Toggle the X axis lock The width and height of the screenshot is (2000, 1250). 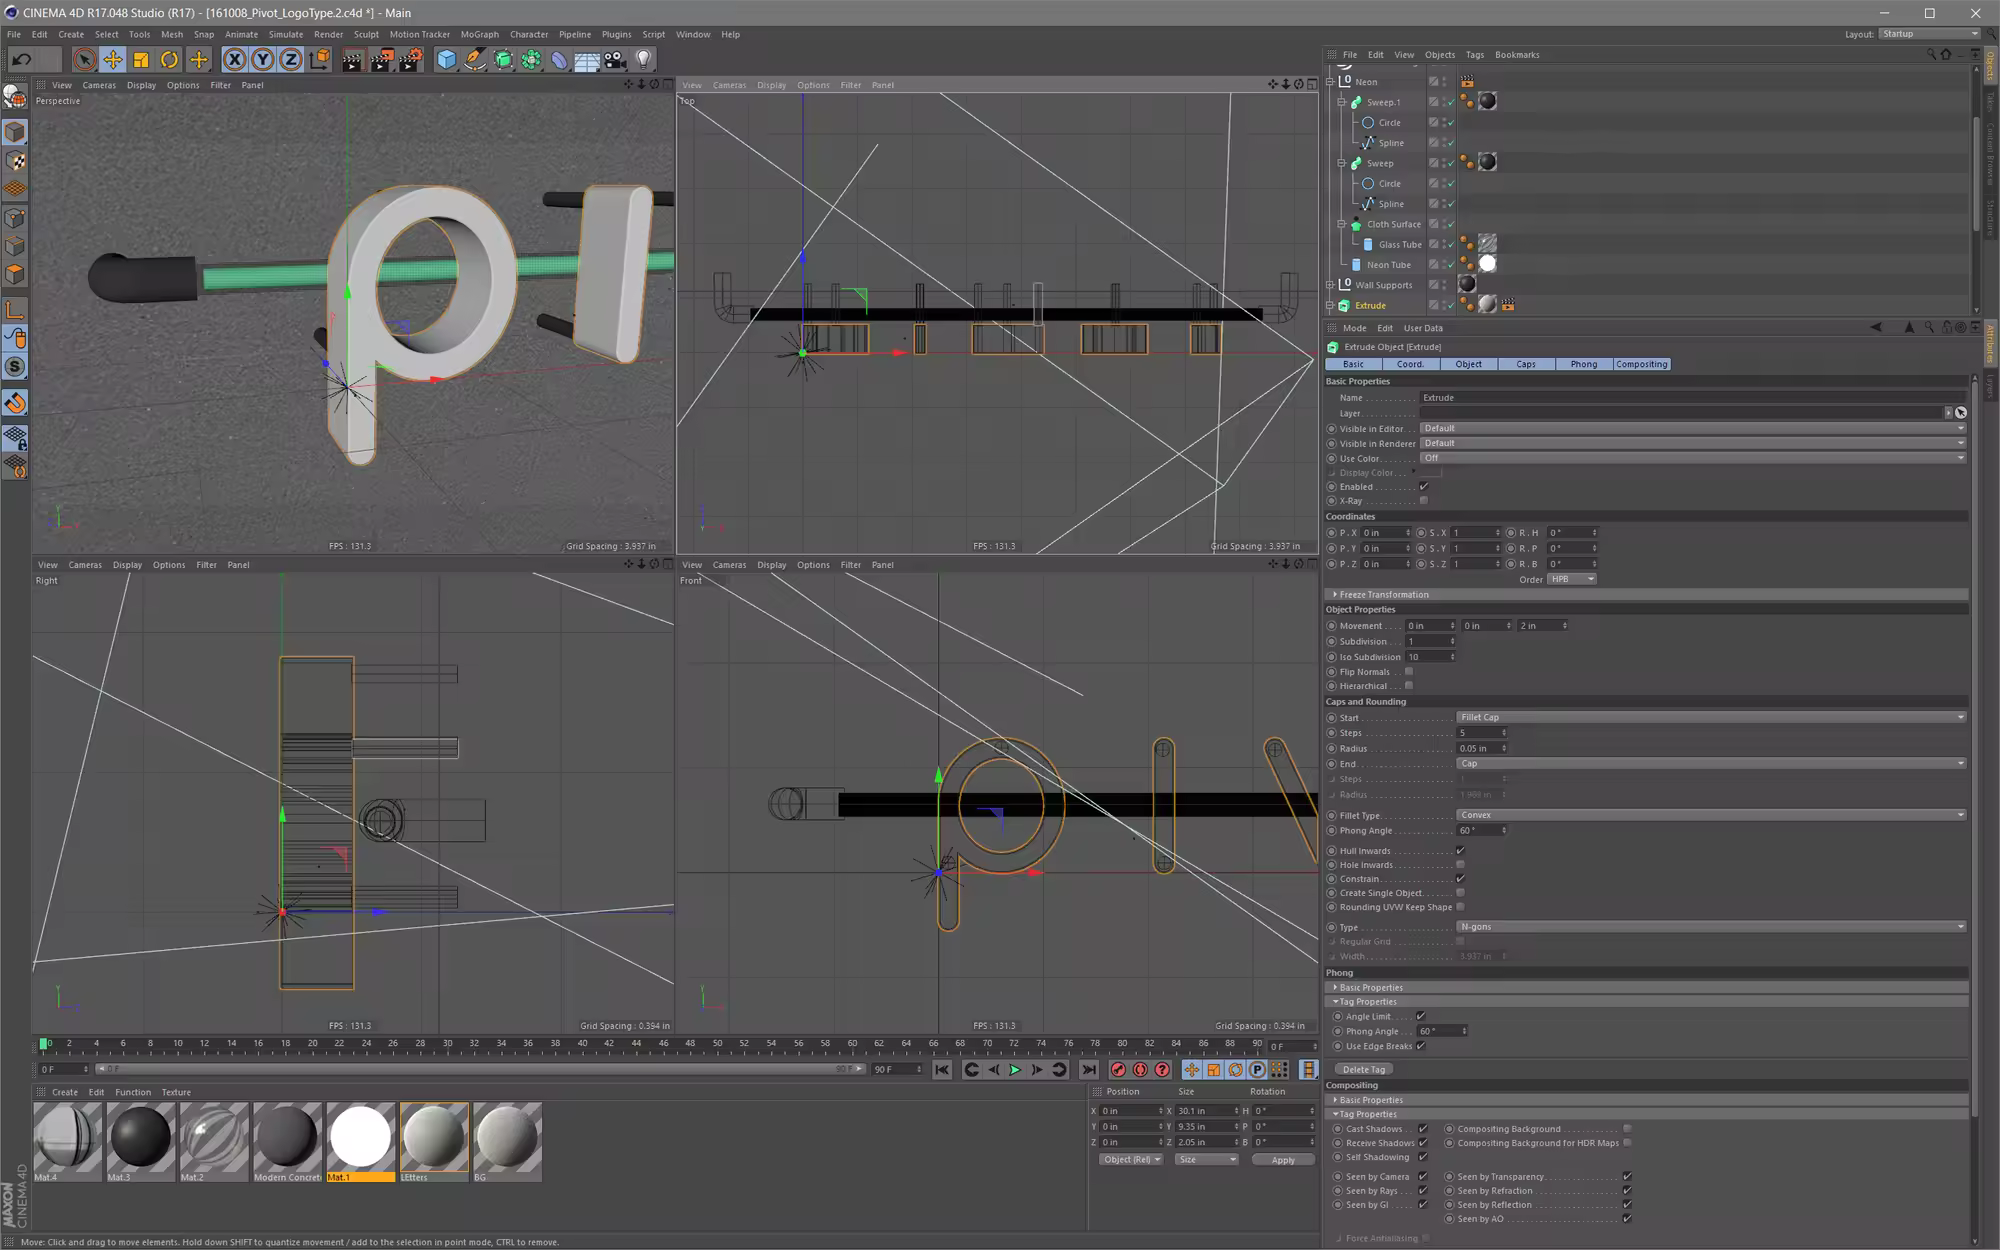pyautogui.click(x=234, y=60)
